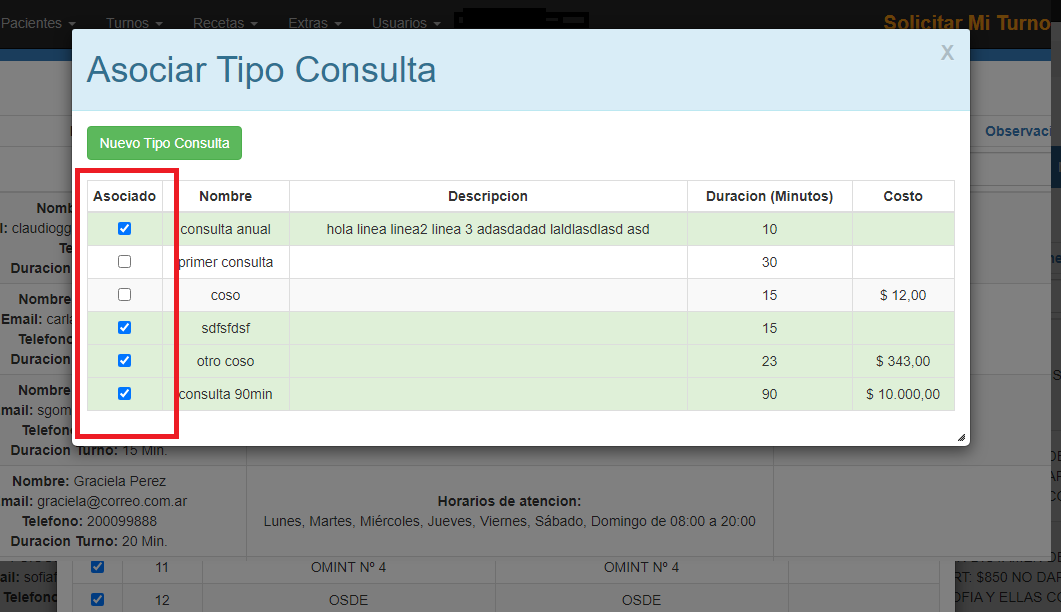Open the Usuarios menu
The height and width of the screenshot is (612, 1061).
(405, 22)
